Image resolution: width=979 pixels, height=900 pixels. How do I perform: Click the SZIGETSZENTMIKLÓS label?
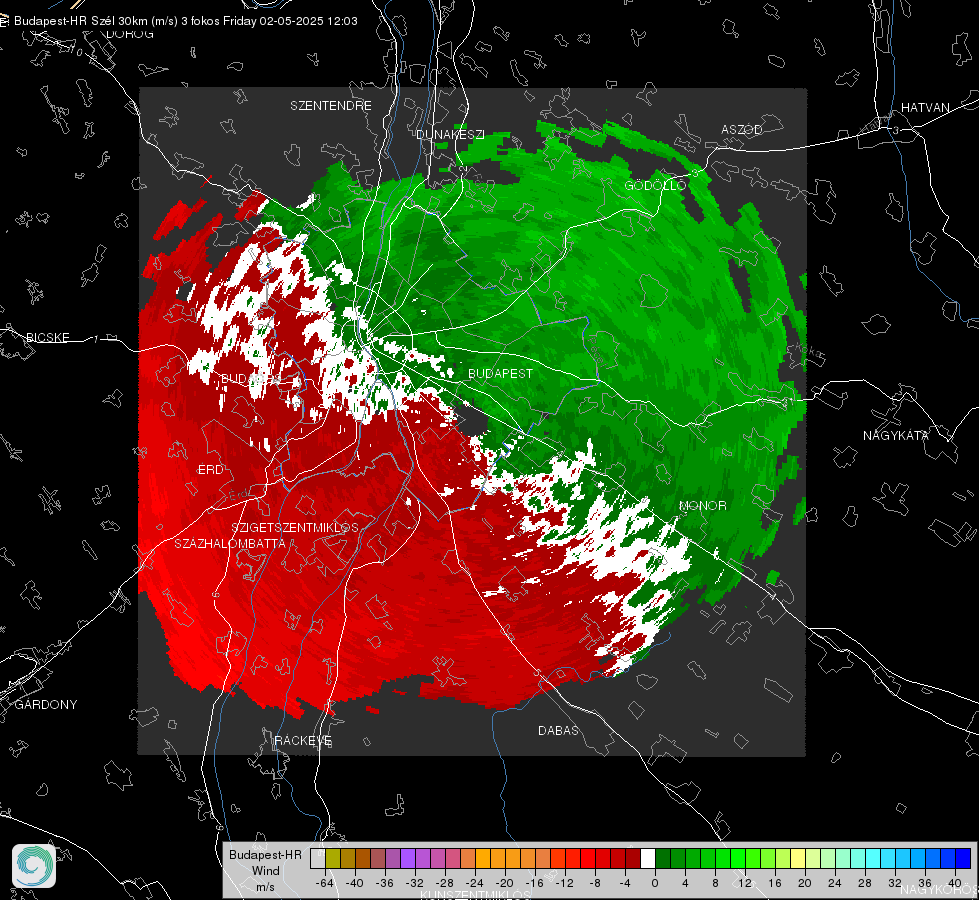click(295, 527)
